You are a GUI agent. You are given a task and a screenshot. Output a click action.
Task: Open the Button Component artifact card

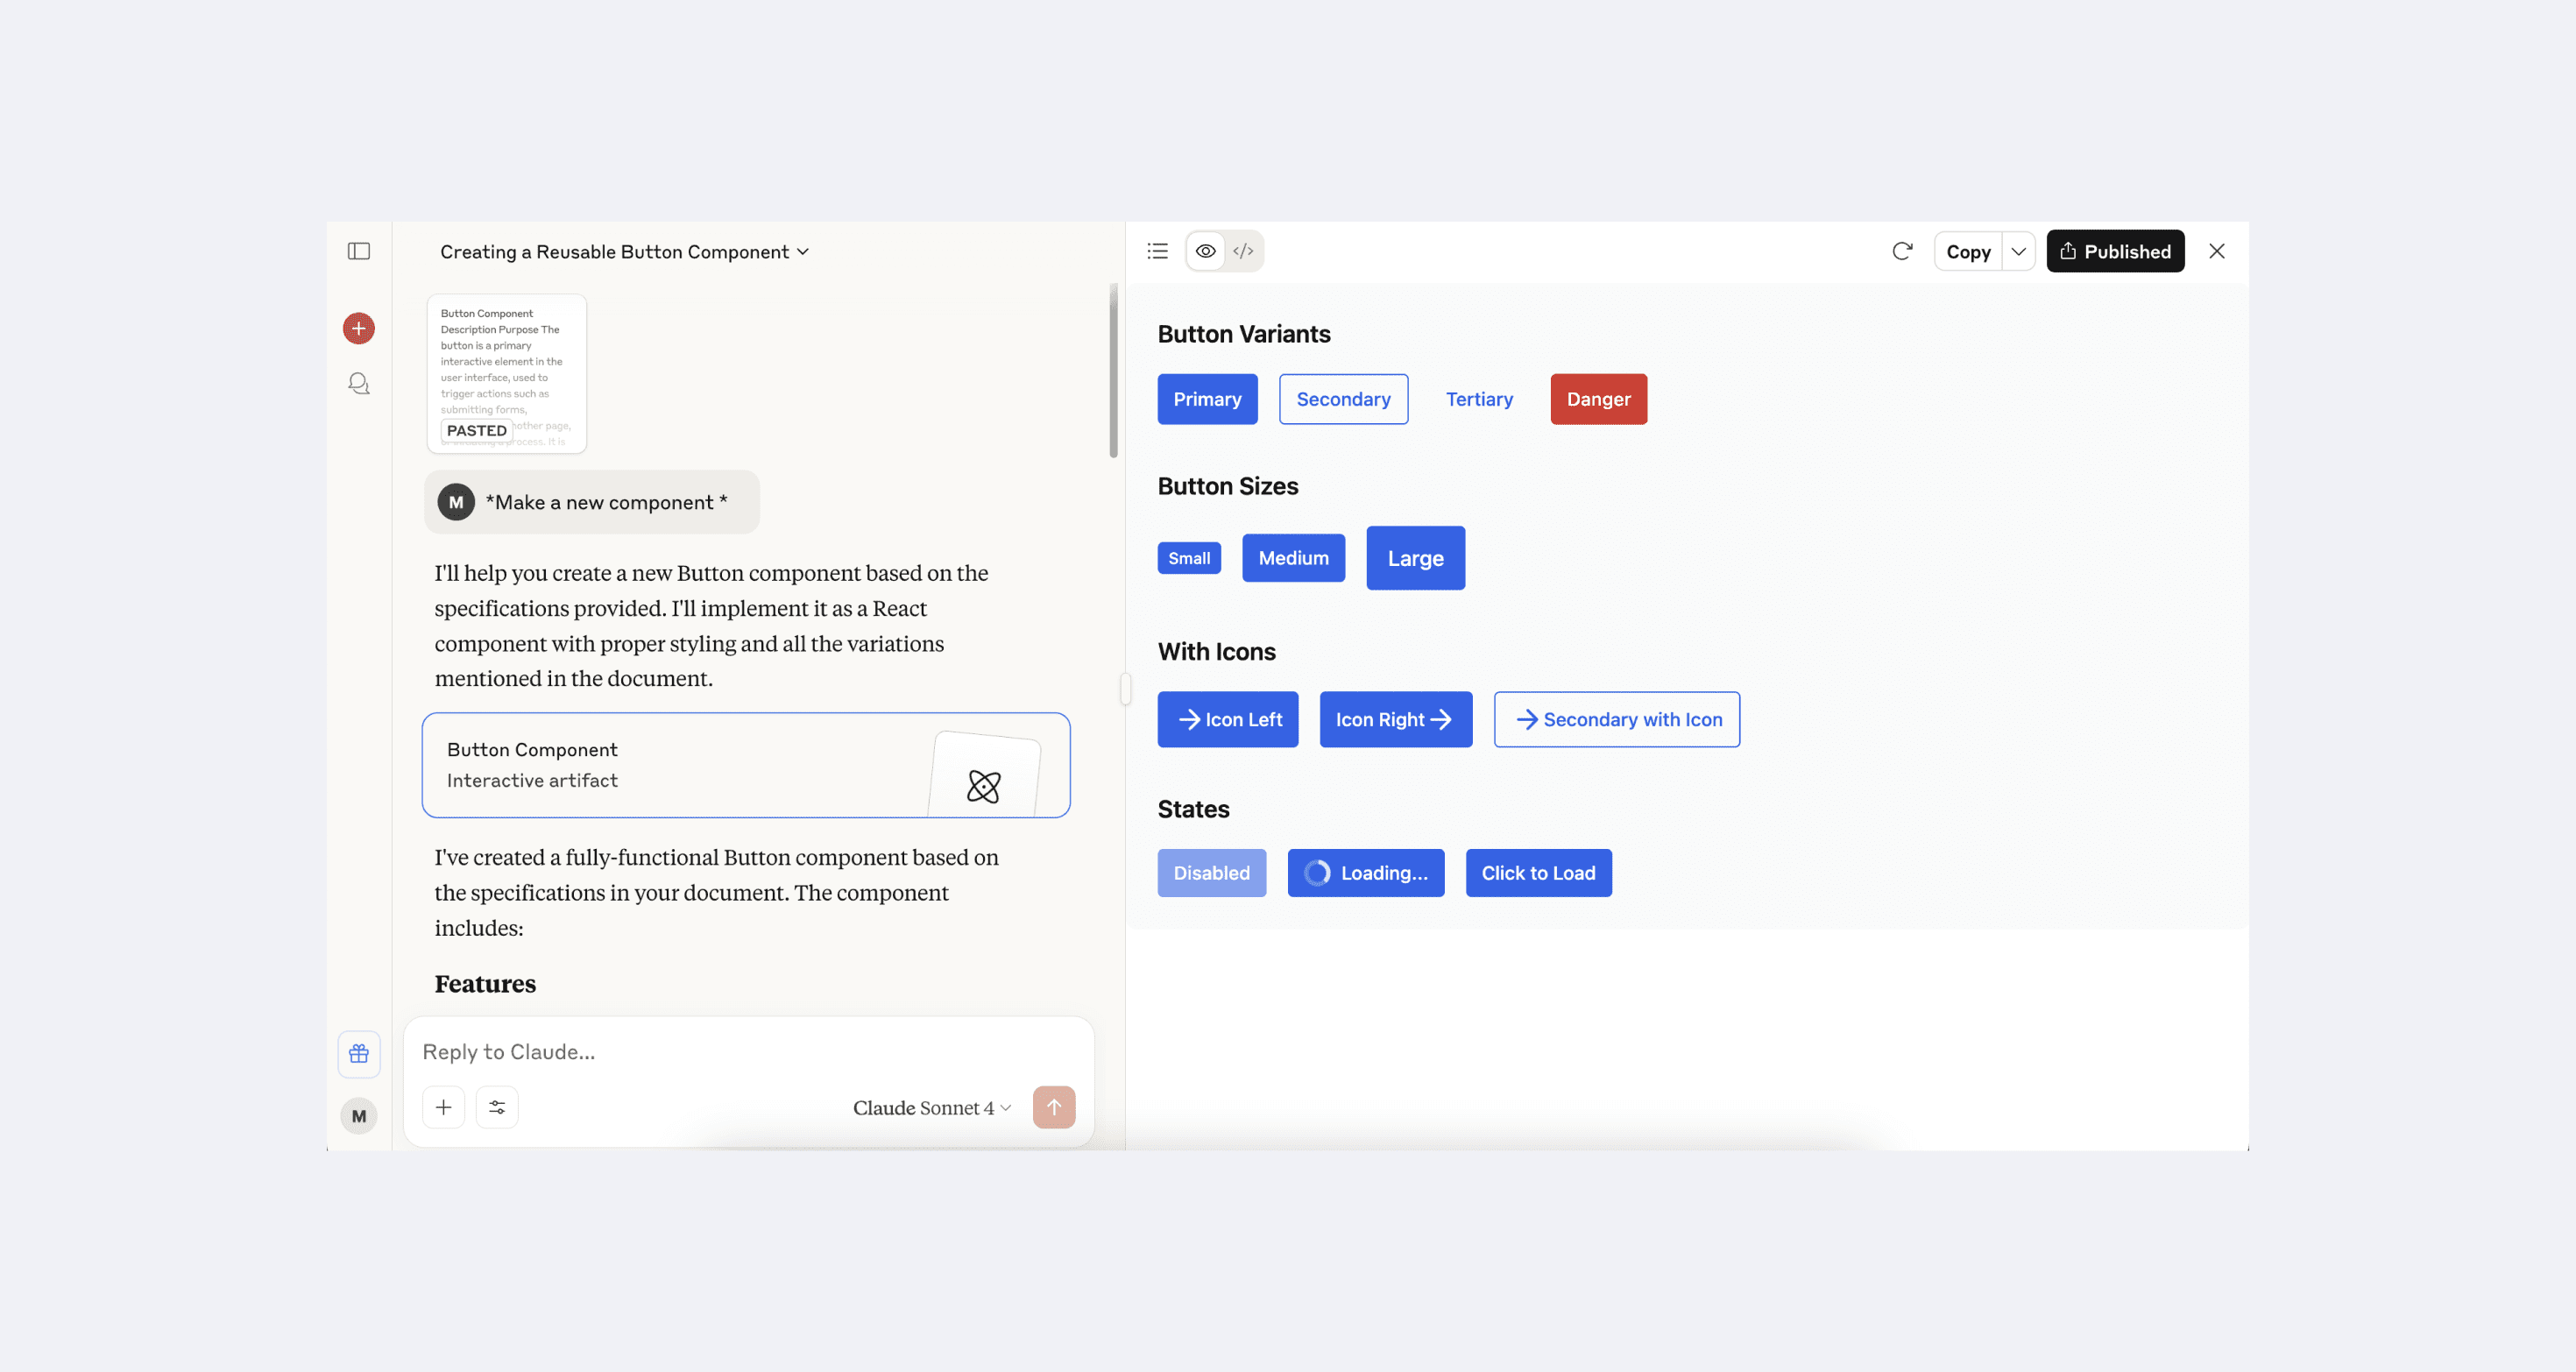tap(746, 765)
